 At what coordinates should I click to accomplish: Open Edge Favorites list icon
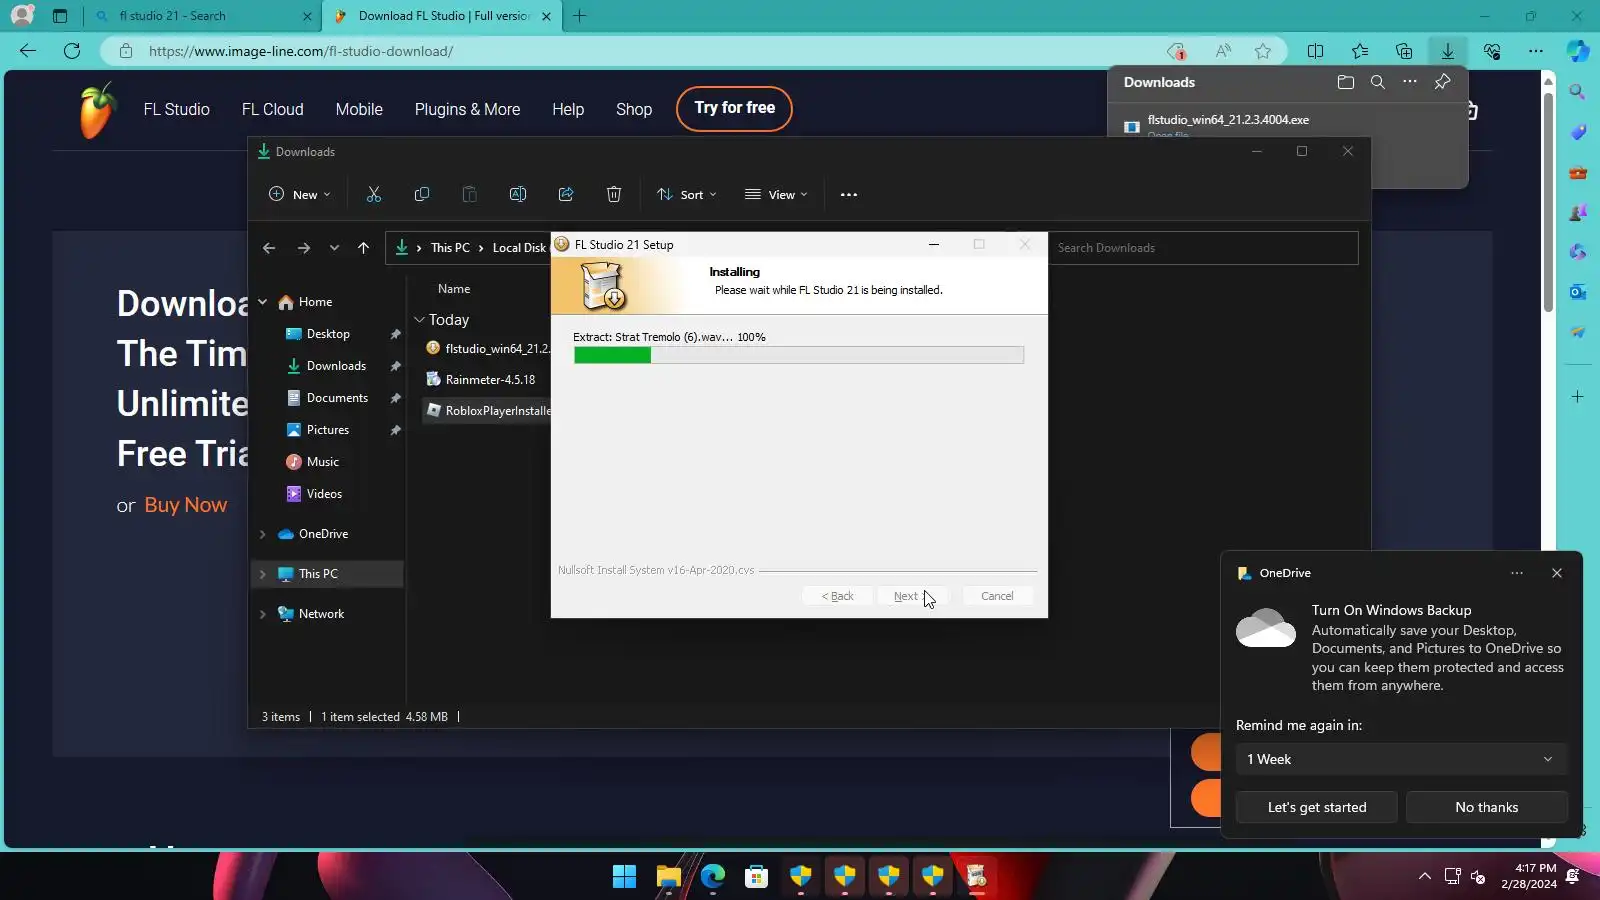click(1360, 51)
